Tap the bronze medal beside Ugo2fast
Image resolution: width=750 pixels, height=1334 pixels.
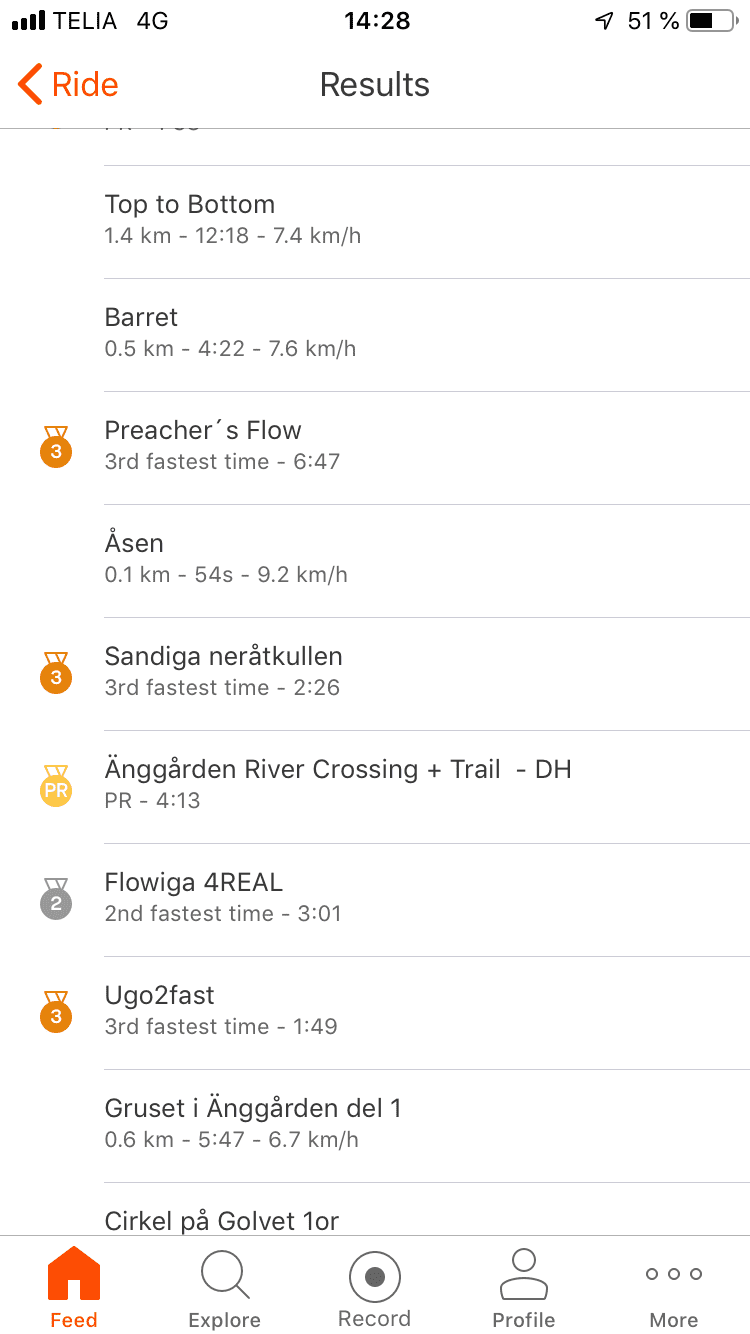point(56,1012)
